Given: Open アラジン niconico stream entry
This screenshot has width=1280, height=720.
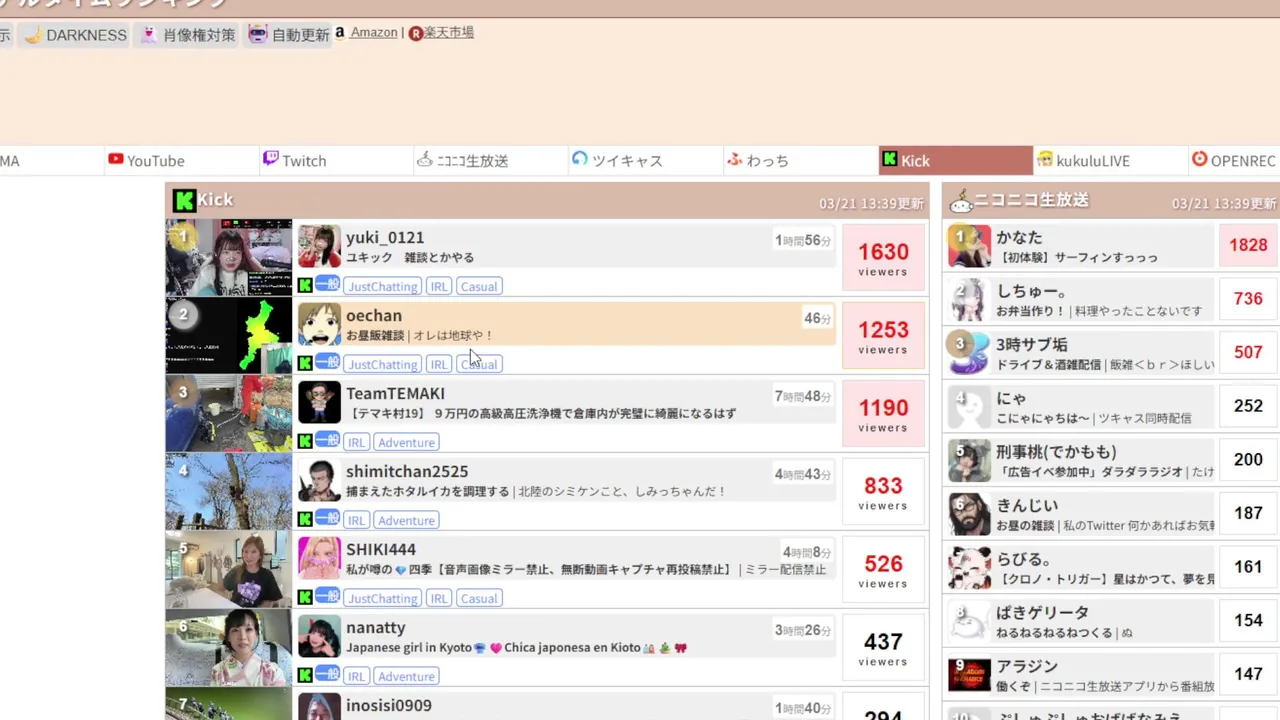Looking at the screenshot, I should (x=1079, y=675).
